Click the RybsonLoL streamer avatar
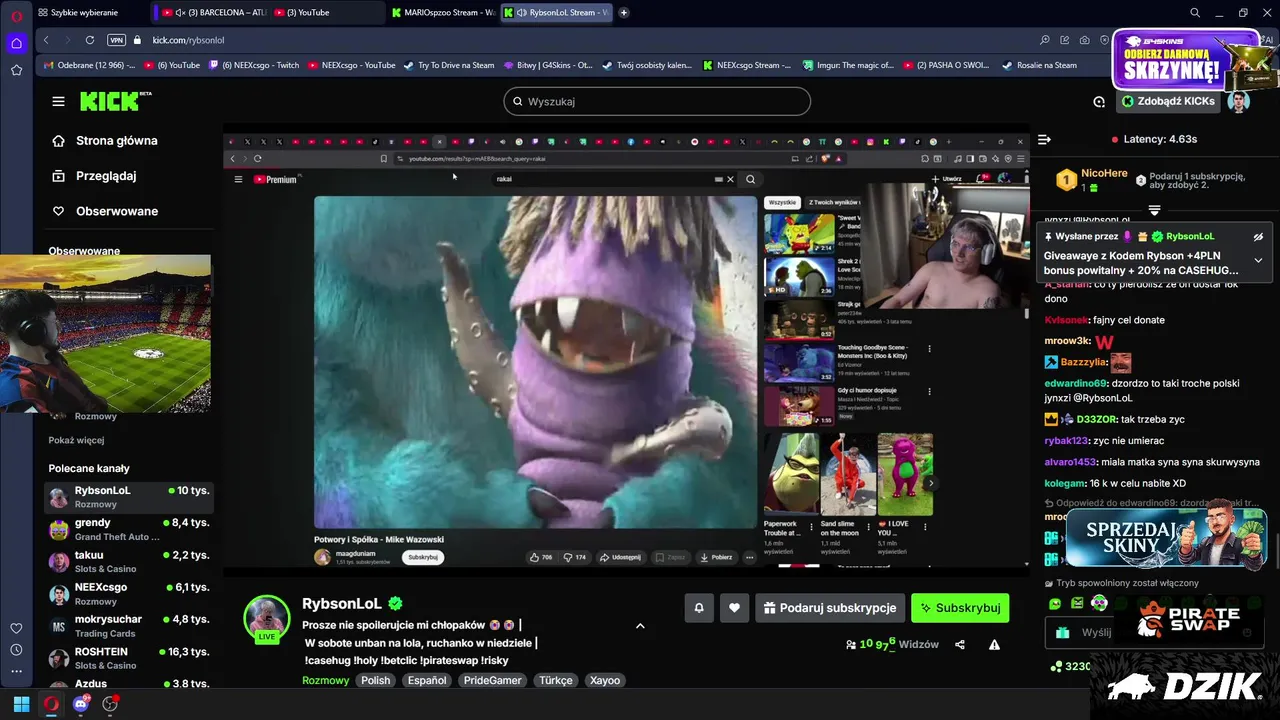1280x720 pixels. pyautogui.click(x=267, y=618)
